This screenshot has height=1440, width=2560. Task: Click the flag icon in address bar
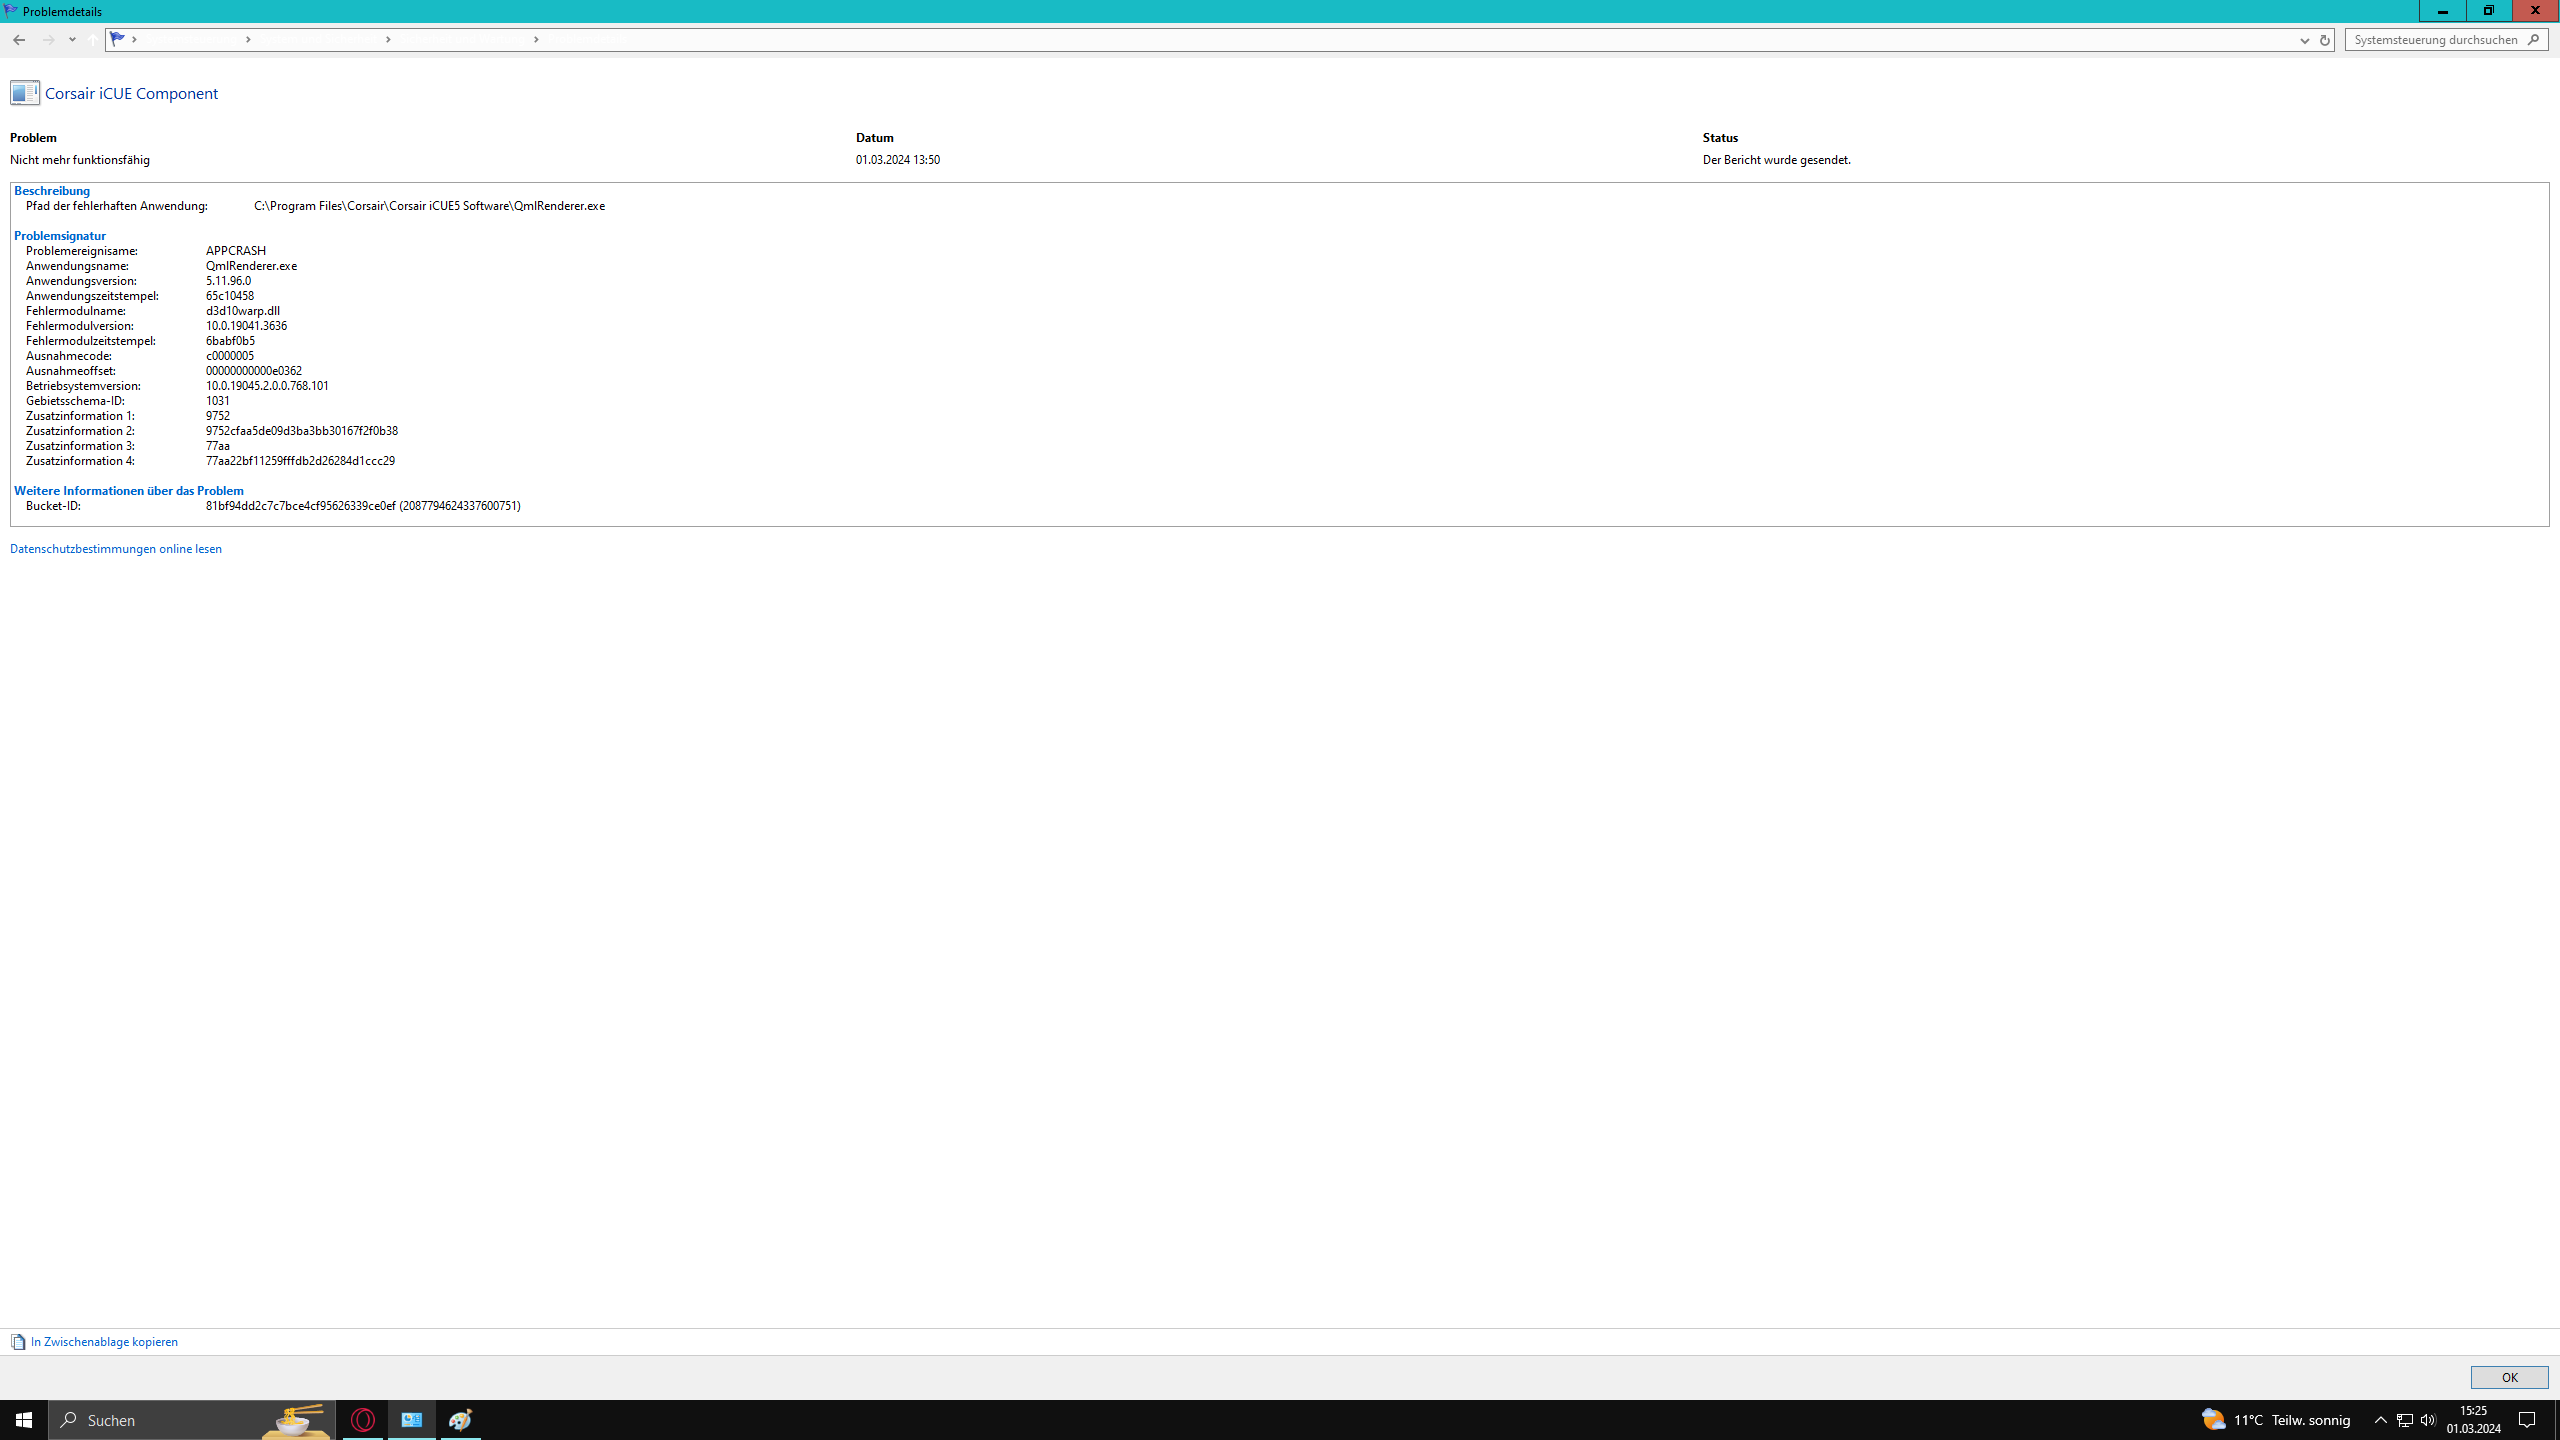coord(118,39)
